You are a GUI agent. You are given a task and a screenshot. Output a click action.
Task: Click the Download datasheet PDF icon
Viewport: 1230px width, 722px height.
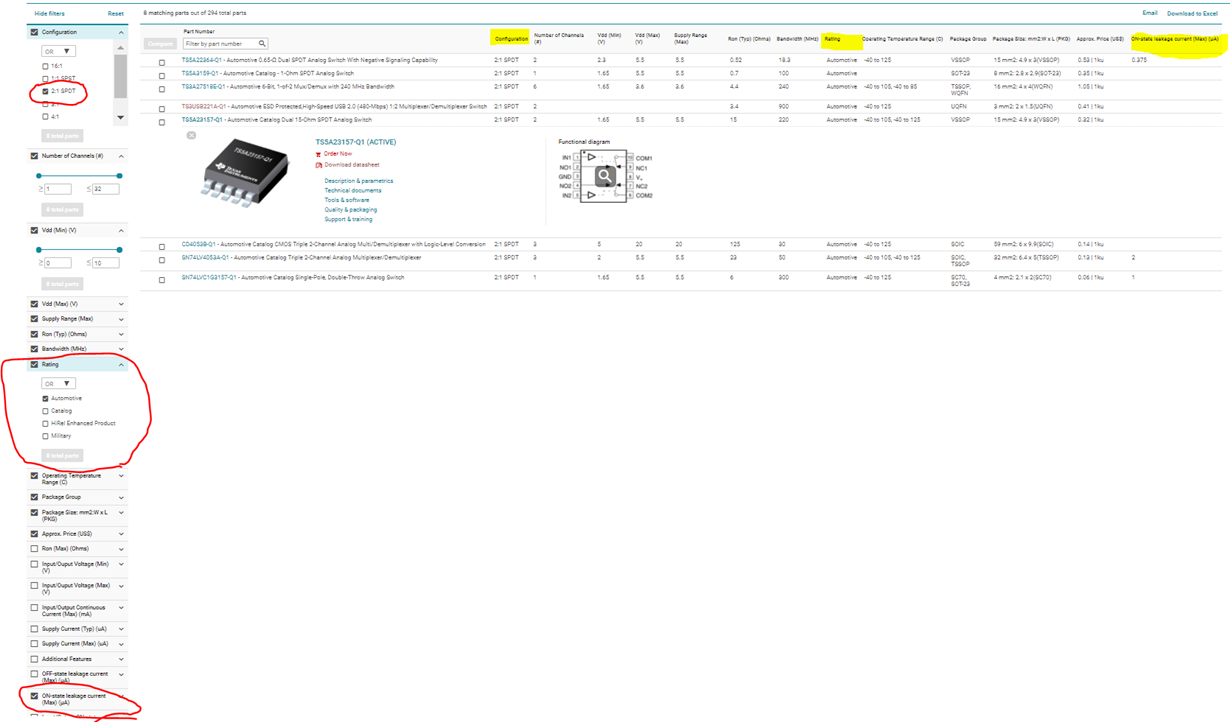pyautogui.click(x=318, y=165)
